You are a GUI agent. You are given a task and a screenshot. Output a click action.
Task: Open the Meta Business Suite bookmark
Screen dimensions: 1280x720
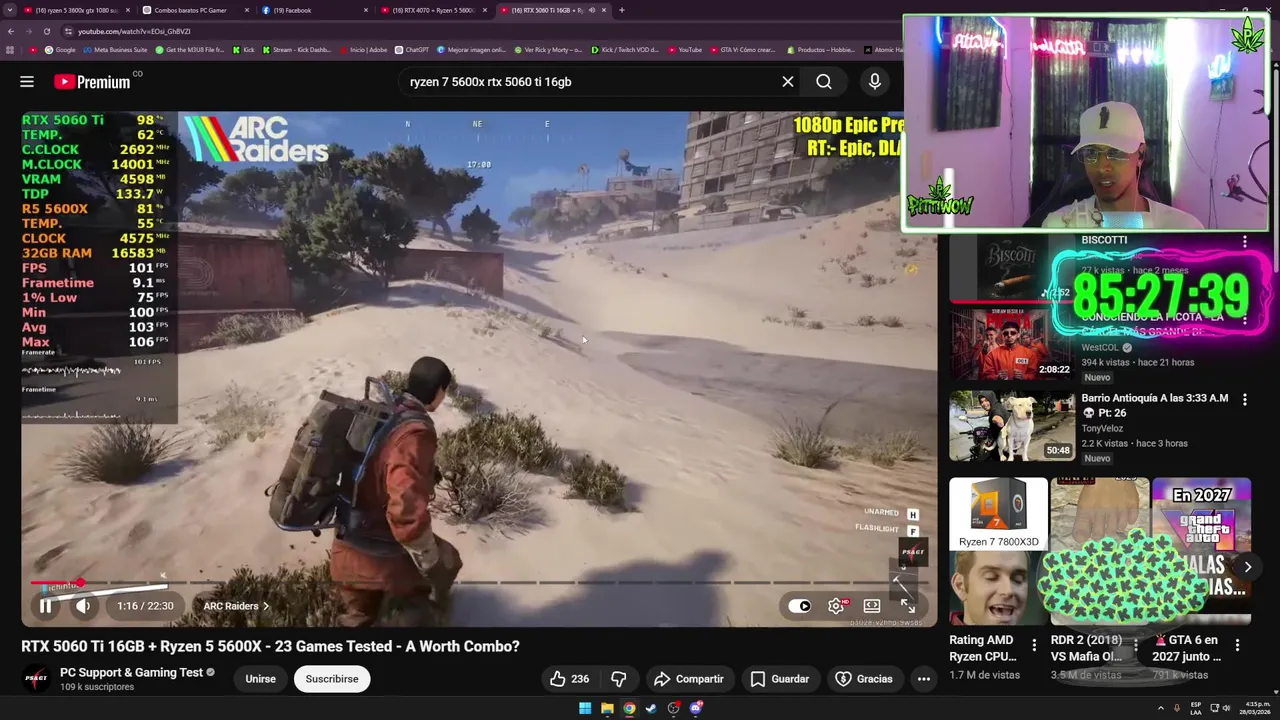coord(115,49)
